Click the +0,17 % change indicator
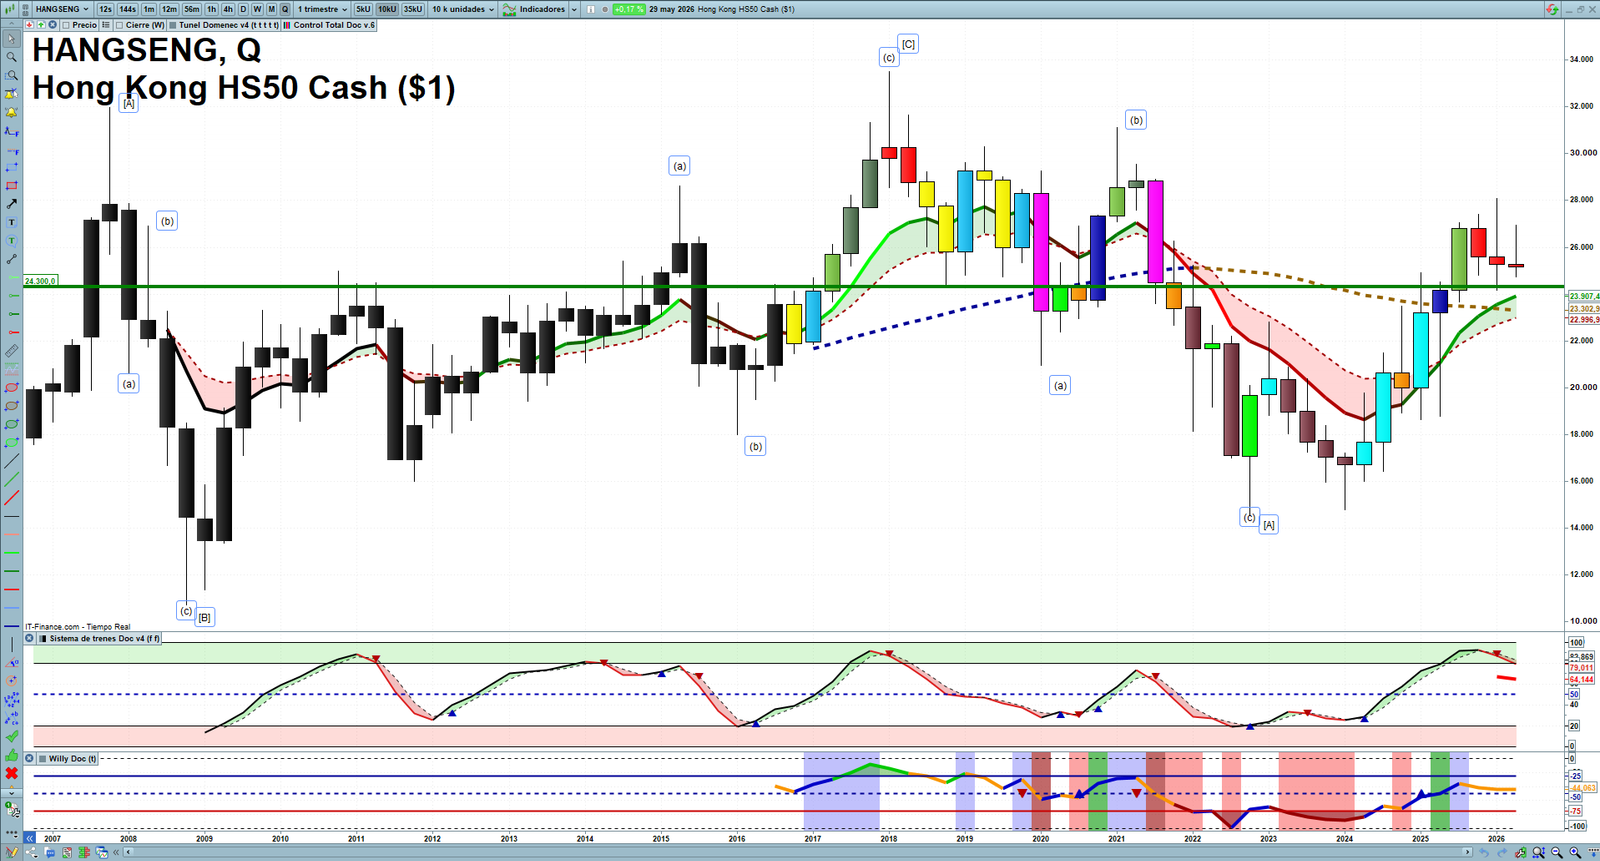1600x861 pixels. 629,9
